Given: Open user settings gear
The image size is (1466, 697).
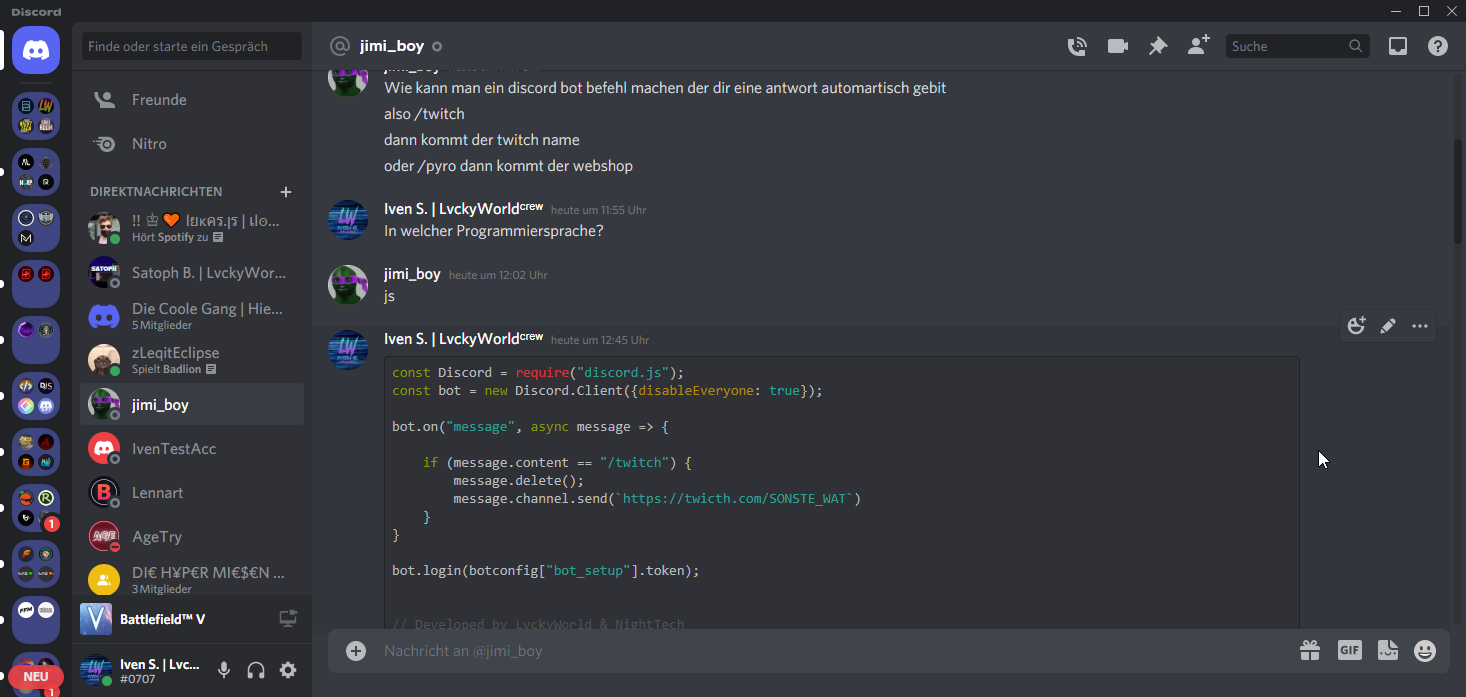Looking at the screenshot, I should [x=288, y=670].
